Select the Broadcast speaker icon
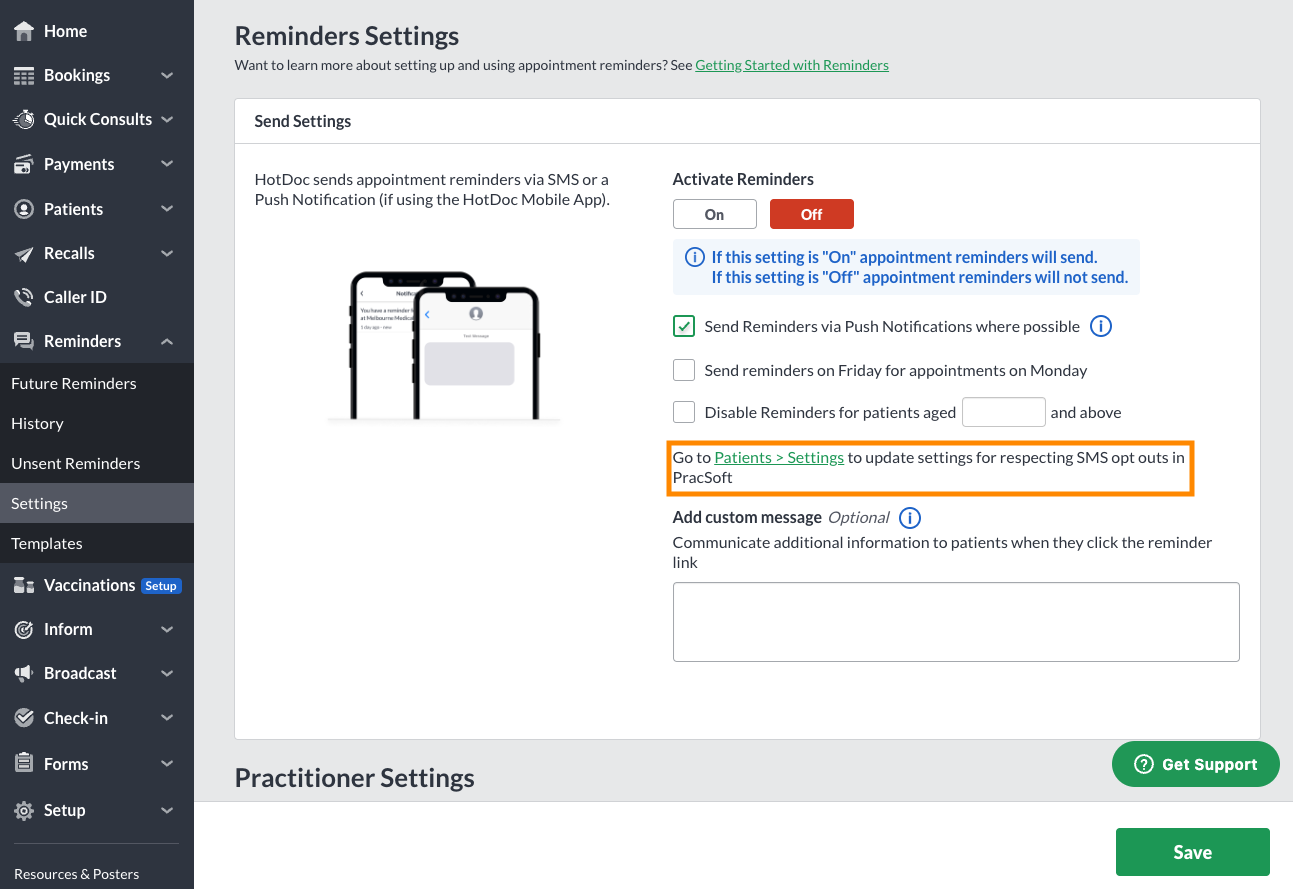Image resolution: width=1293 pixels, height=889 pixels. tap(23, 673)
